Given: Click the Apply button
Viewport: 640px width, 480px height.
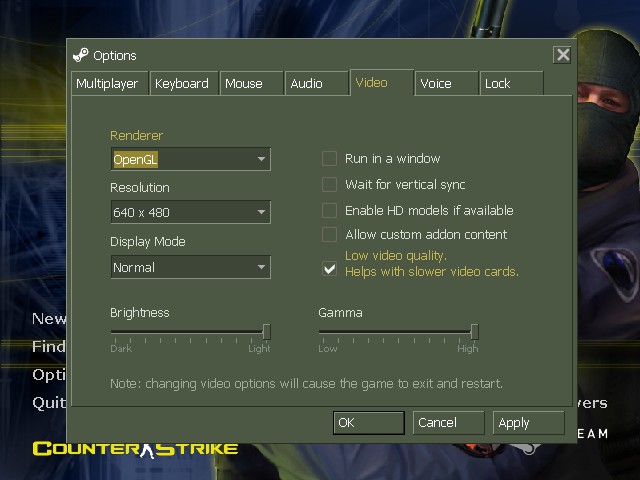Looking at the screenshot, I should 528,423.
